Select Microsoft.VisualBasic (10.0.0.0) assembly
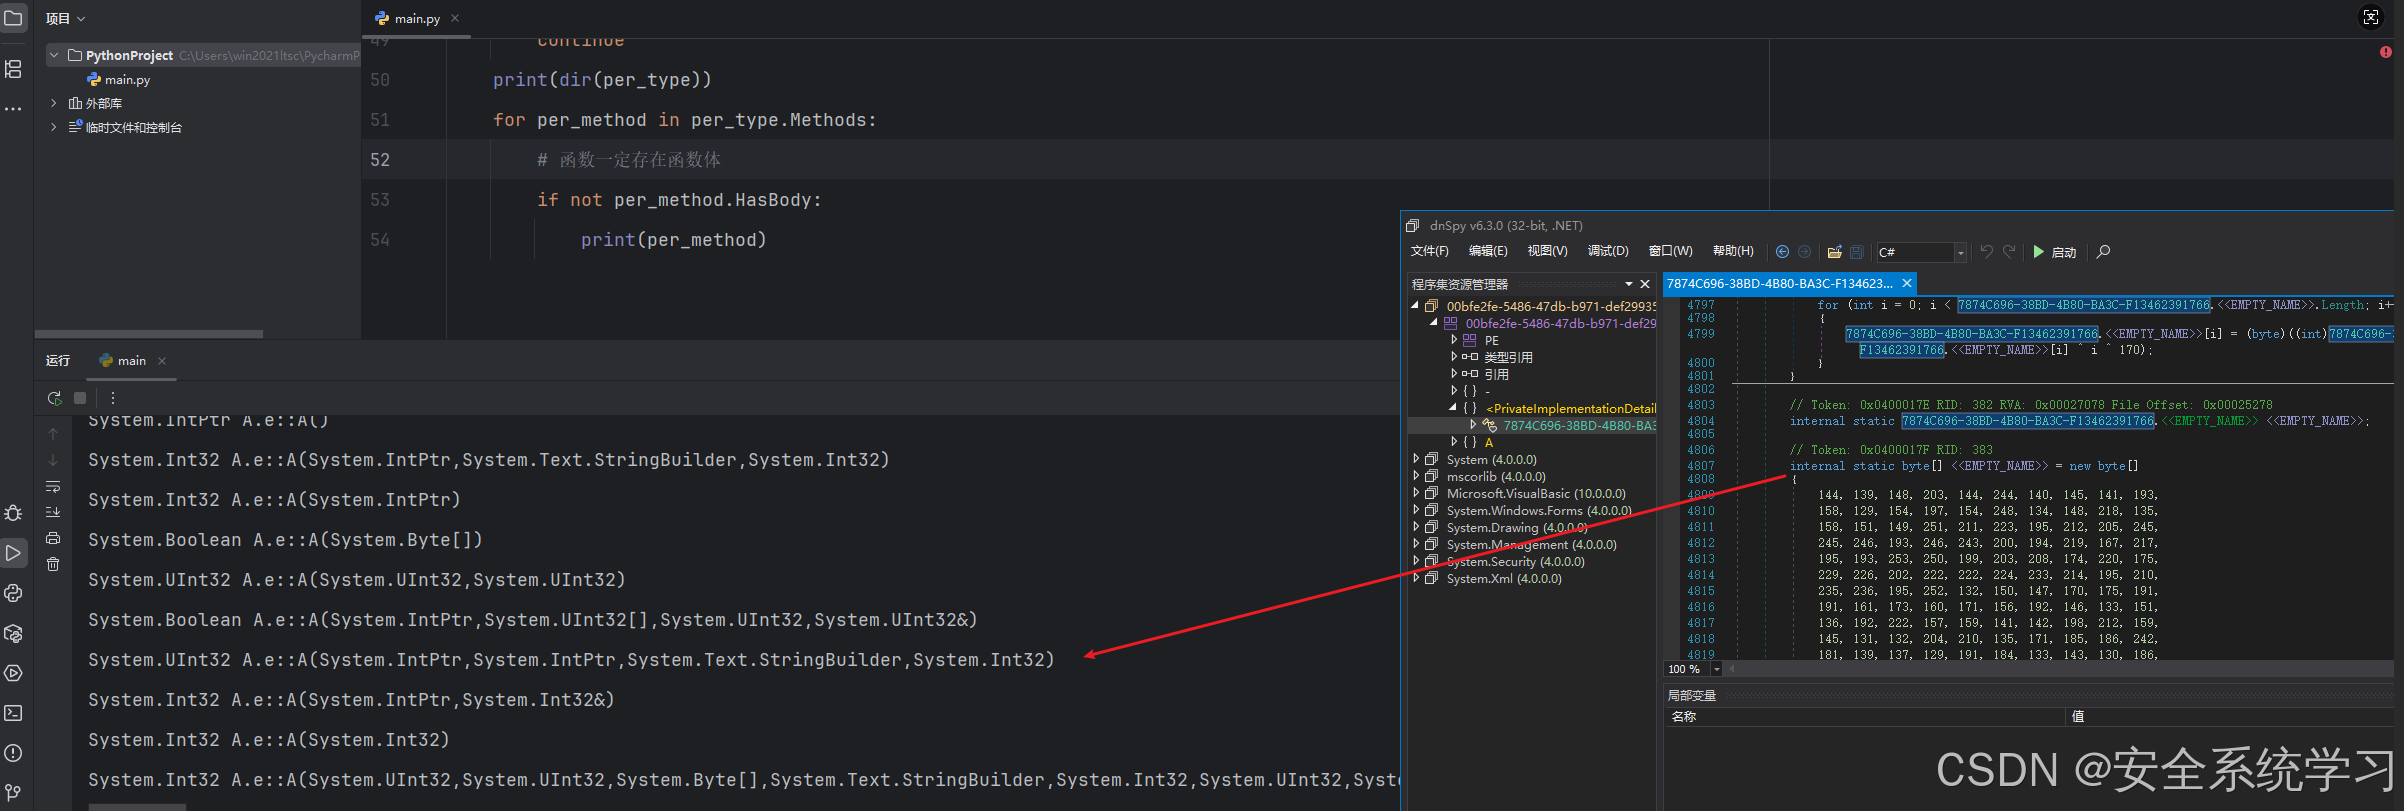The width and height of the screenshot is (2404, 811). [1536, 494]
